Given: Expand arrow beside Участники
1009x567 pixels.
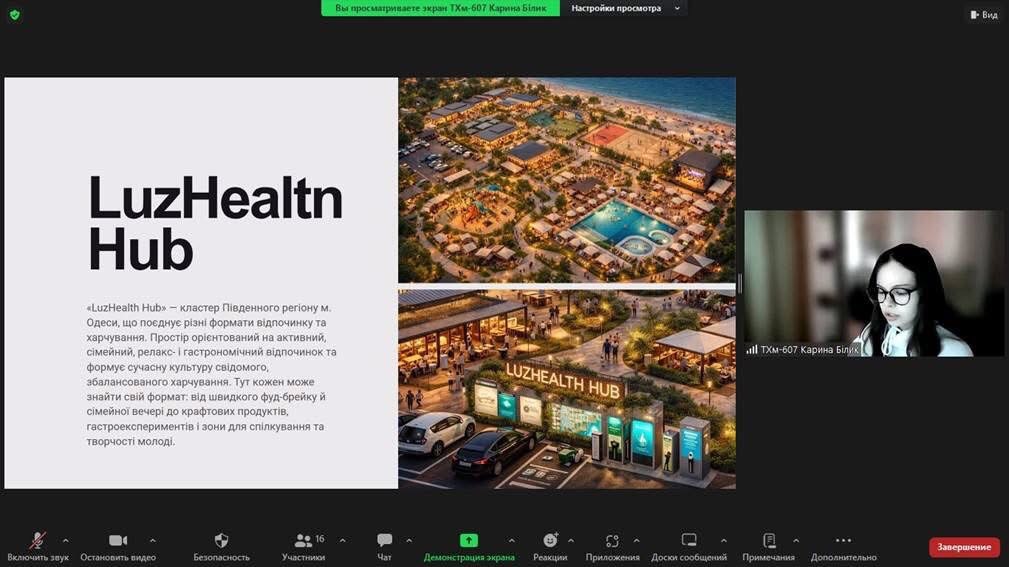Looking at the screenshot, I should (x=342, y=540).
